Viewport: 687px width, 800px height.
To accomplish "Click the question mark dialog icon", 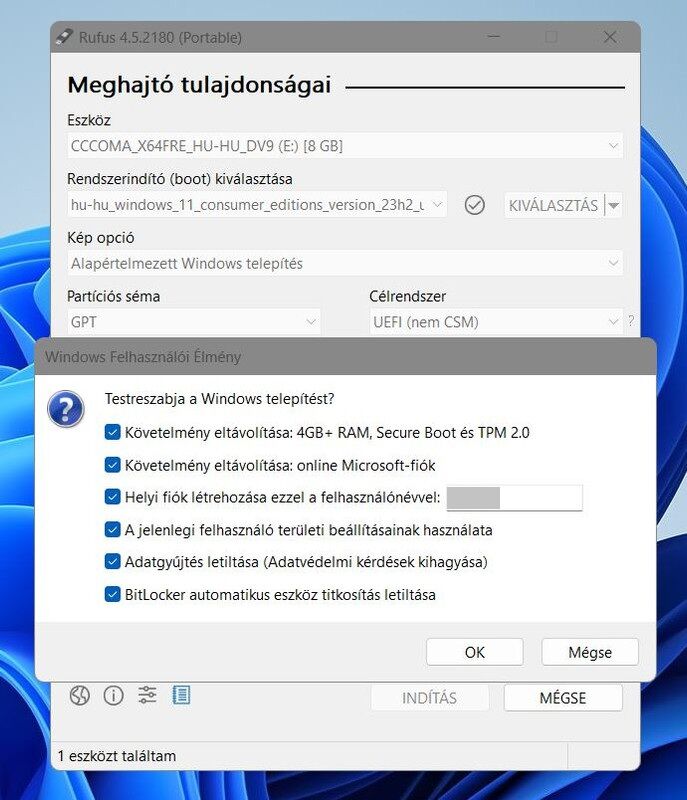I will [x=66, y=409].
